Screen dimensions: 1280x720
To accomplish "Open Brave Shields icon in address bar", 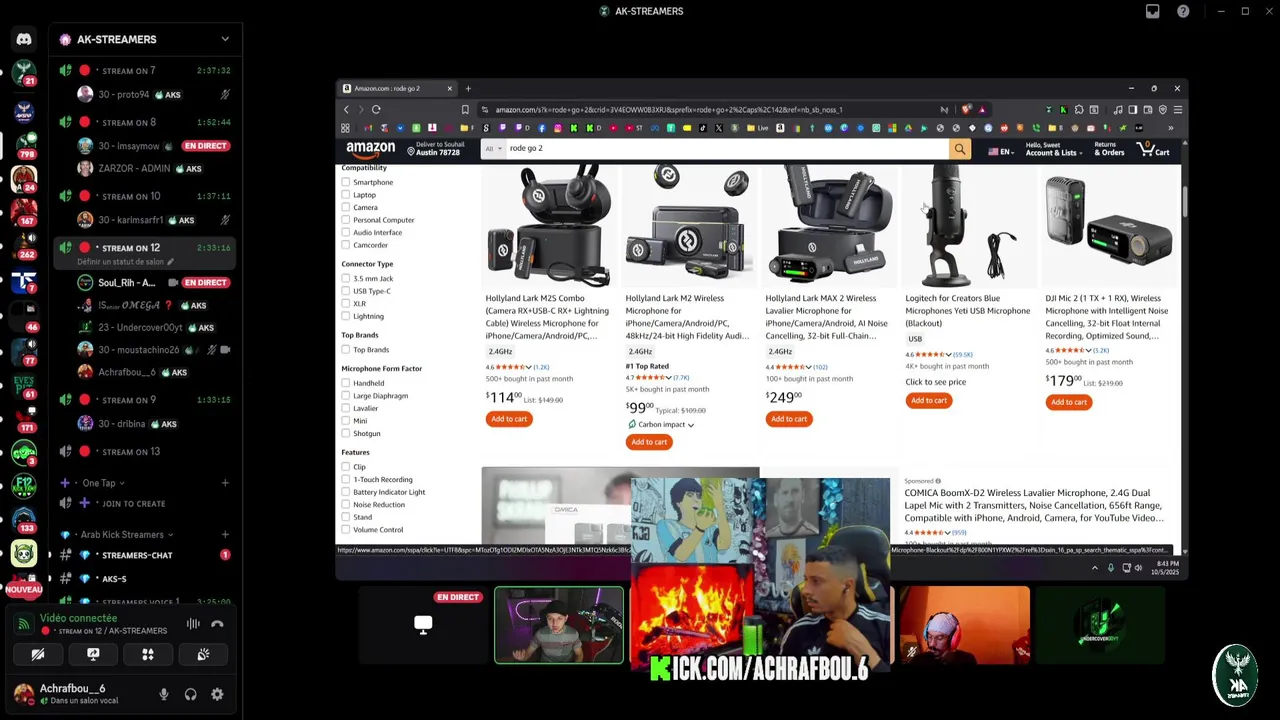I will (x=966, y=110).
